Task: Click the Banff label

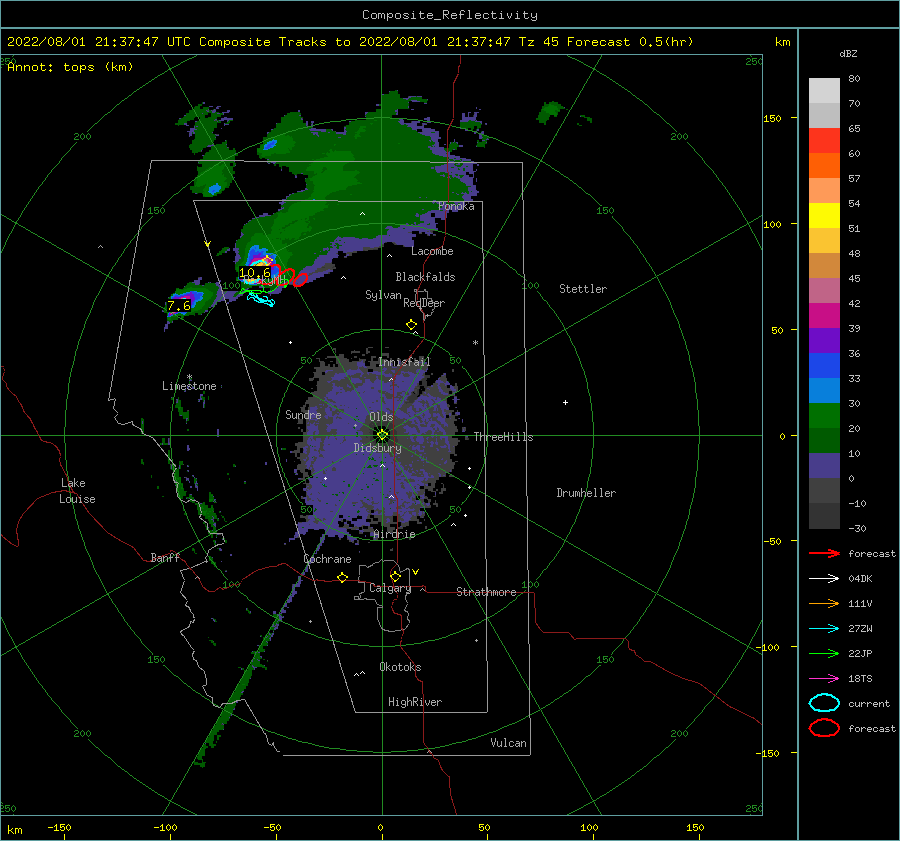Action: tap(165, 557)
